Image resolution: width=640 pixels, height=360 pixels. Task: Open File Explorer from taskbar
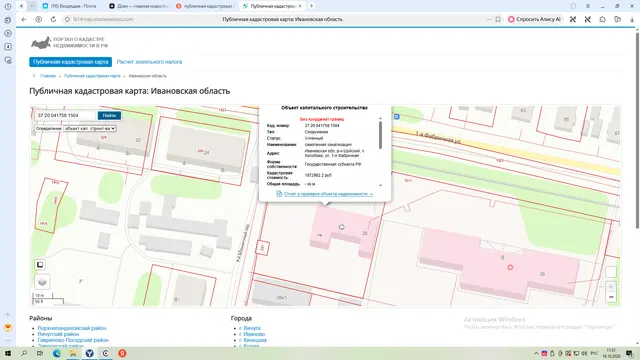click(73, 353)
